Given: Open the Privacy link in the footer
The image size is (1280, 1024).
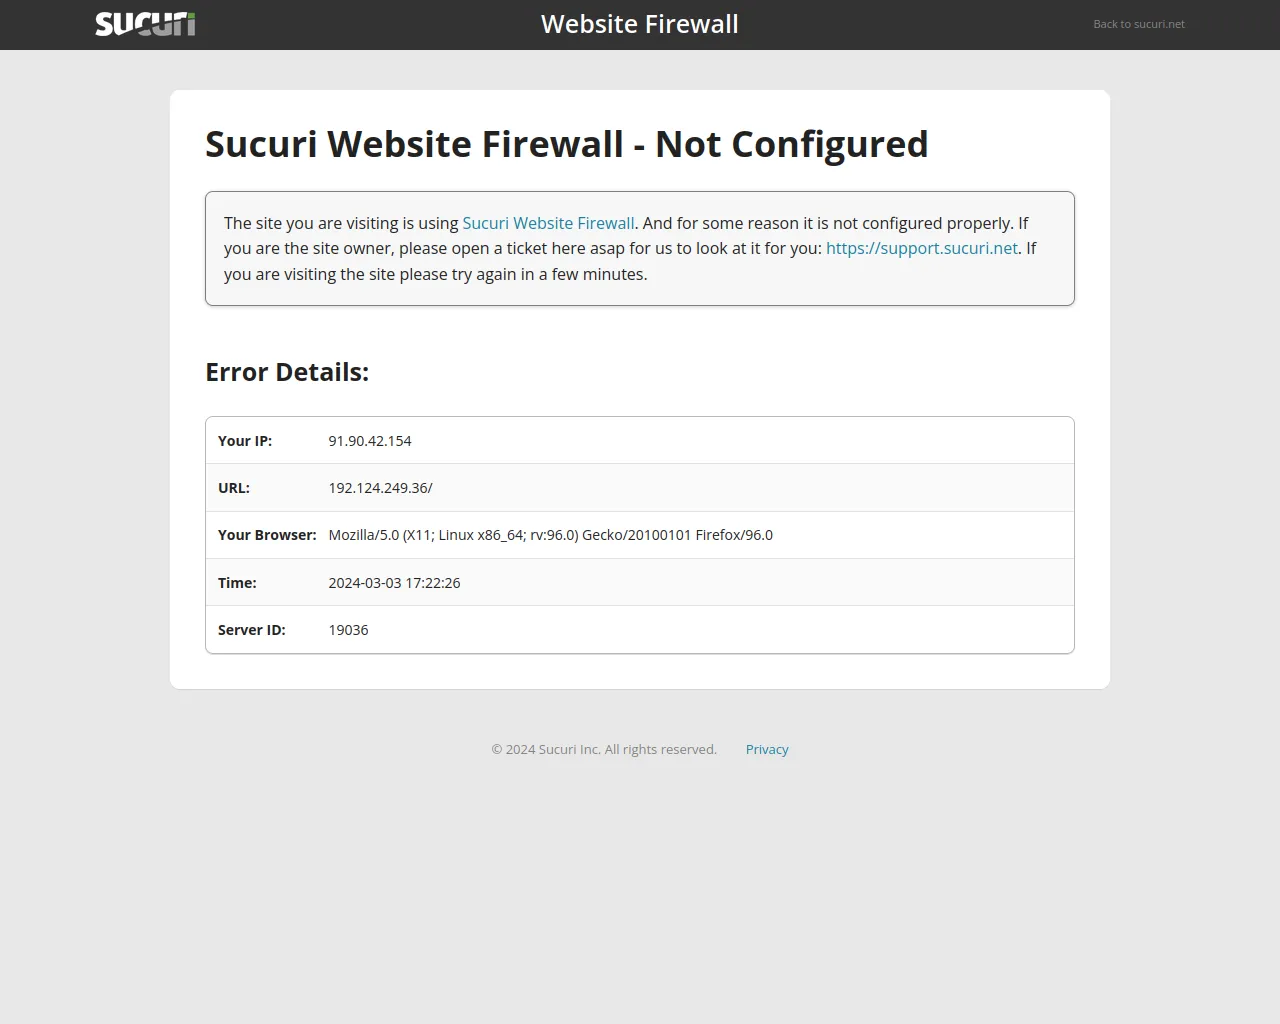Looking at the screenshot, I should click(x=767, y=750).
